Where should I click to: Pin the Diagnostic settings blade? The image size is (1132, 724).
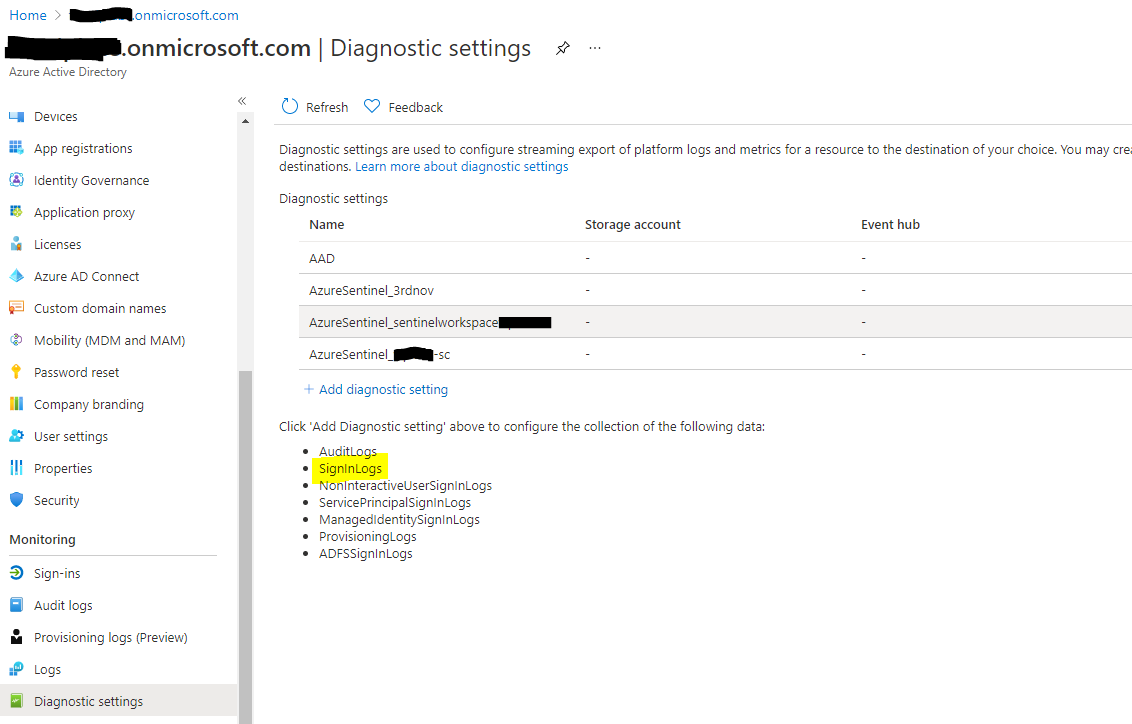point(562,48)
